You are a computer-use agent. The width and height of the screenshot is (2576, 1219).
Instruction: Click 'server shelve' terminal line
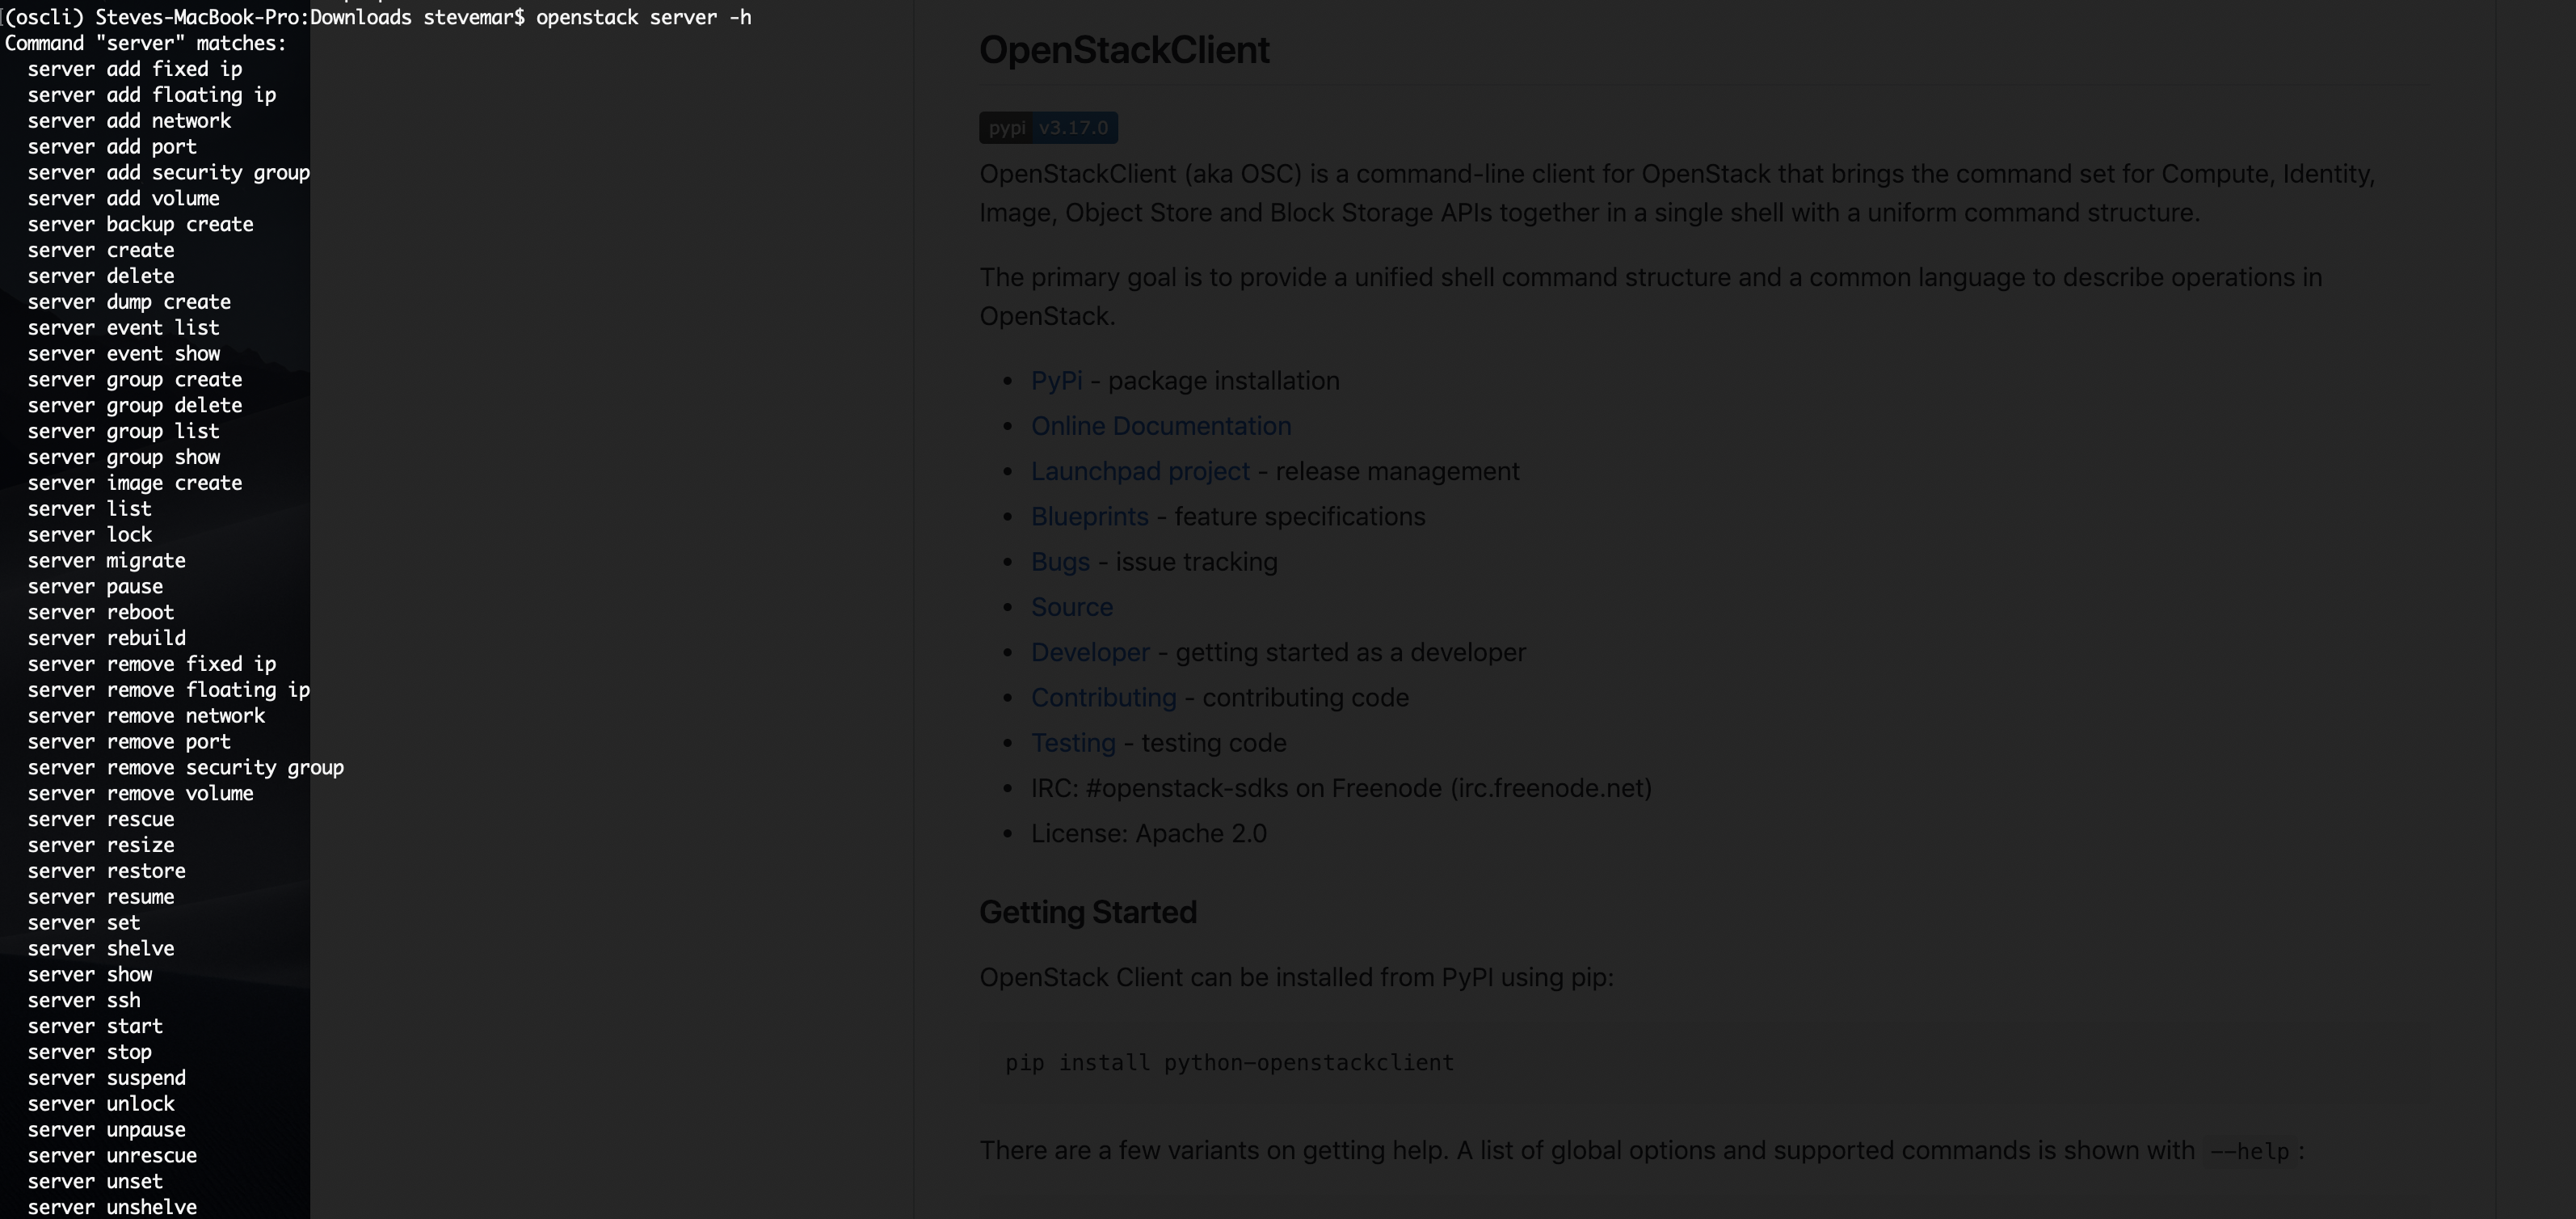click(x=101, y=949)
